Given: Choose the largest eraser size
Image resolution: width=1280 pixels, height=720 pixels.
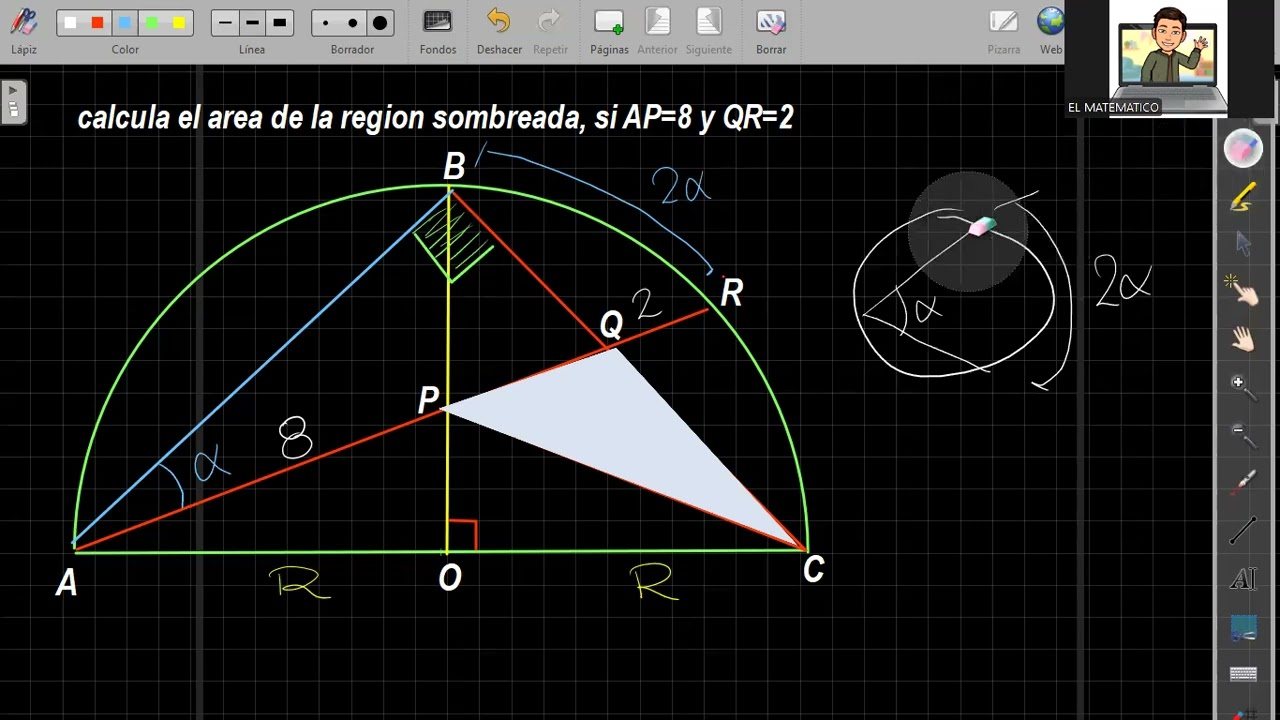Looking at the screenshot, I should coord(380,23).
